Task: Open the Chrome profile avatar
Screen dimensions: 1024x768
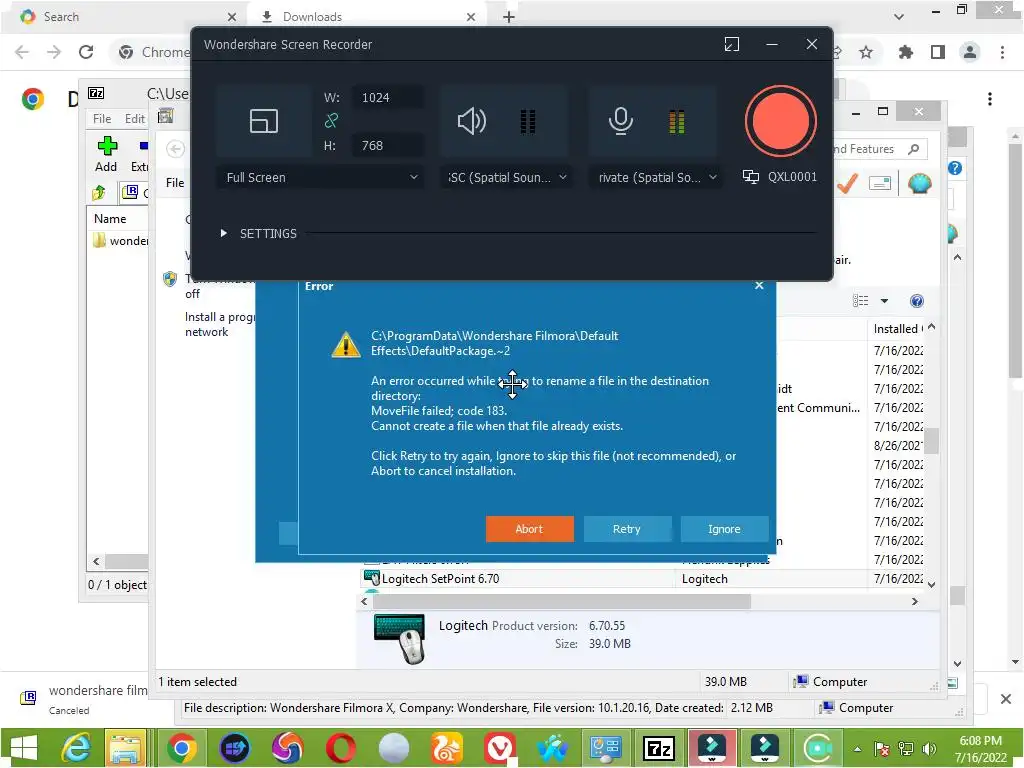Action: [x=970, y=52]
